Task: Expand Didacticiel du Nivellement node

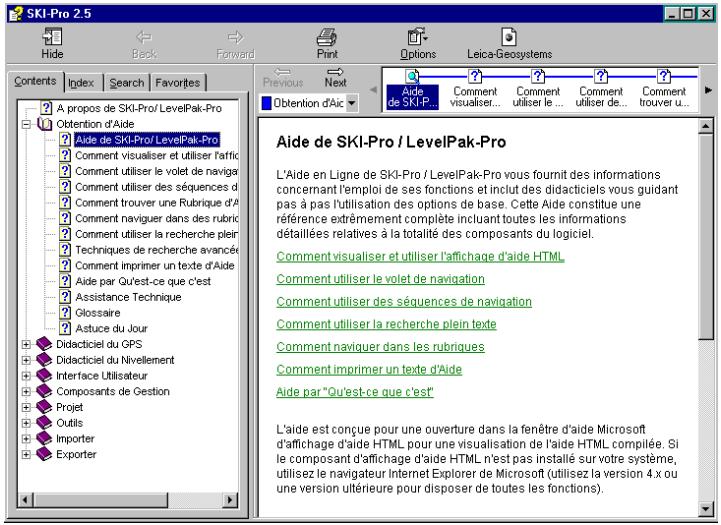Action: 26,360
